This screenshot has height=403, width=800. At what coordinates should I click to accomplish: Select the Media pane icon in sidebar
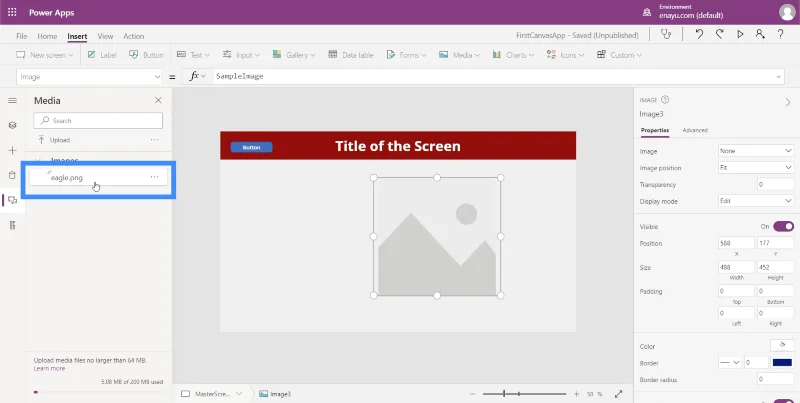(12, 200)
